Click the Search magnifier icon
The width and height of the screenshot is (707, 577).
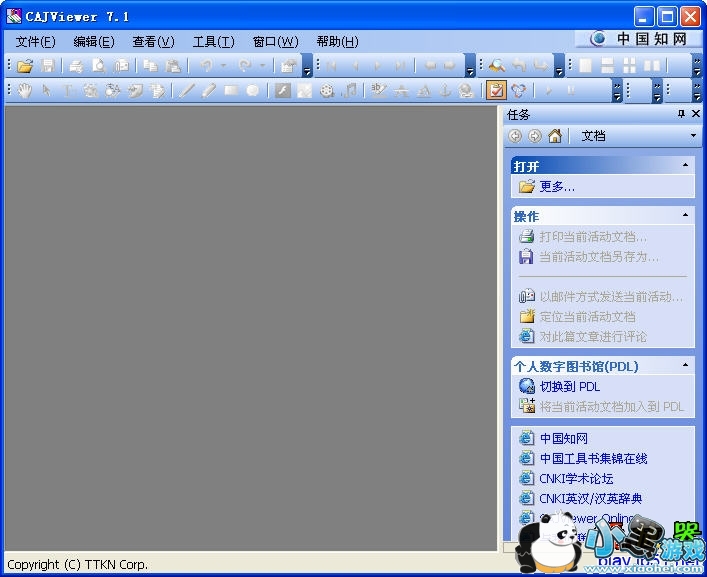(497, 66)
